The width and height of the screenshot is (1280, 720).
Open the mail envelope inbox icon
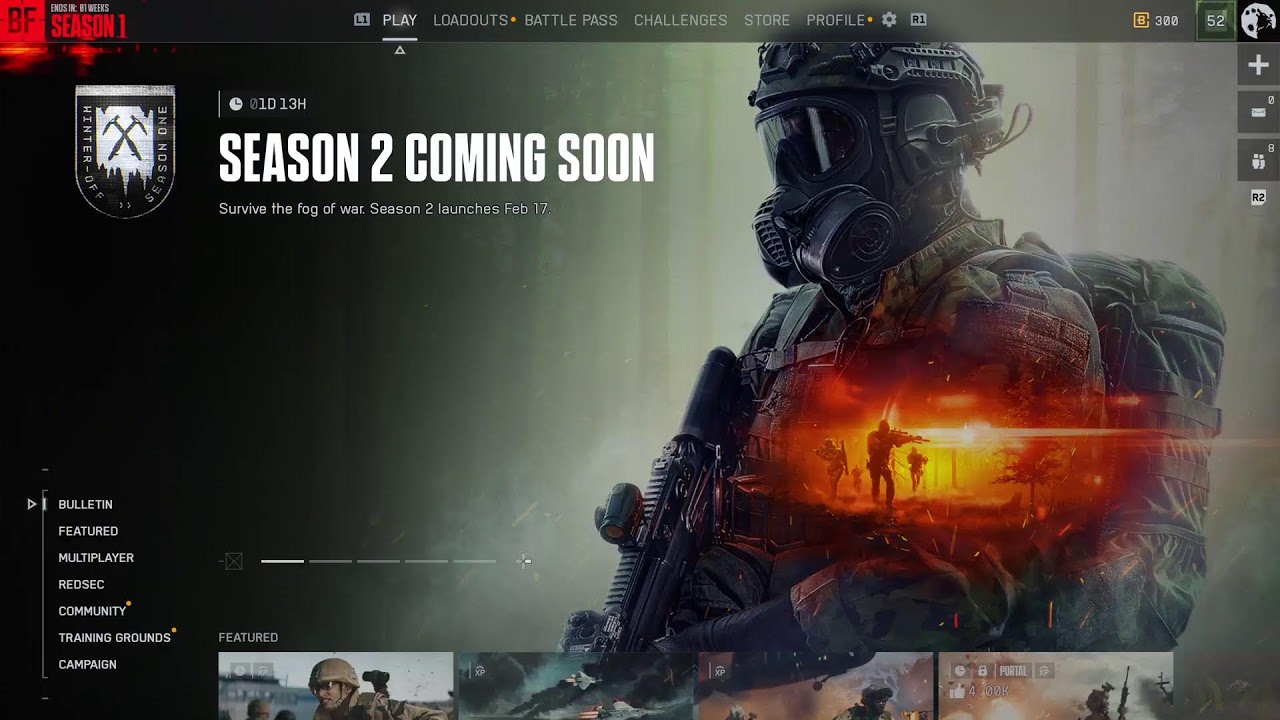pyautogui.click(x=1259, y=112)
